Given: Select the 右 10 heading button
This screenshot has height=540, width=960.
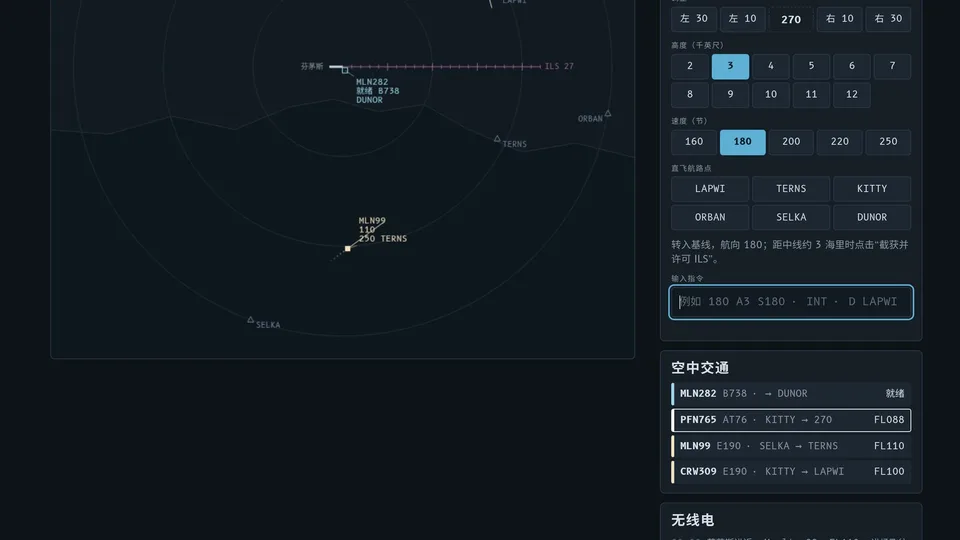Looking at the screenshot, I should [x=839, y=19].
